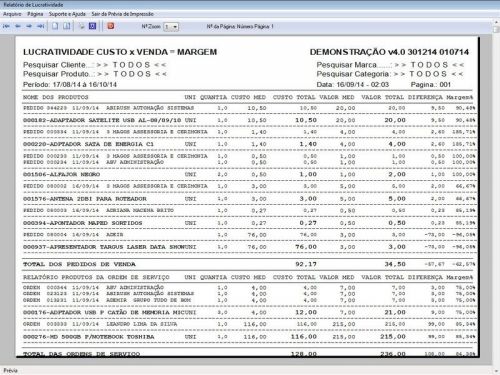
Task: Click the PEDIDO row for ADRIANA NACENA BRITO
Action: pos(249,210)
